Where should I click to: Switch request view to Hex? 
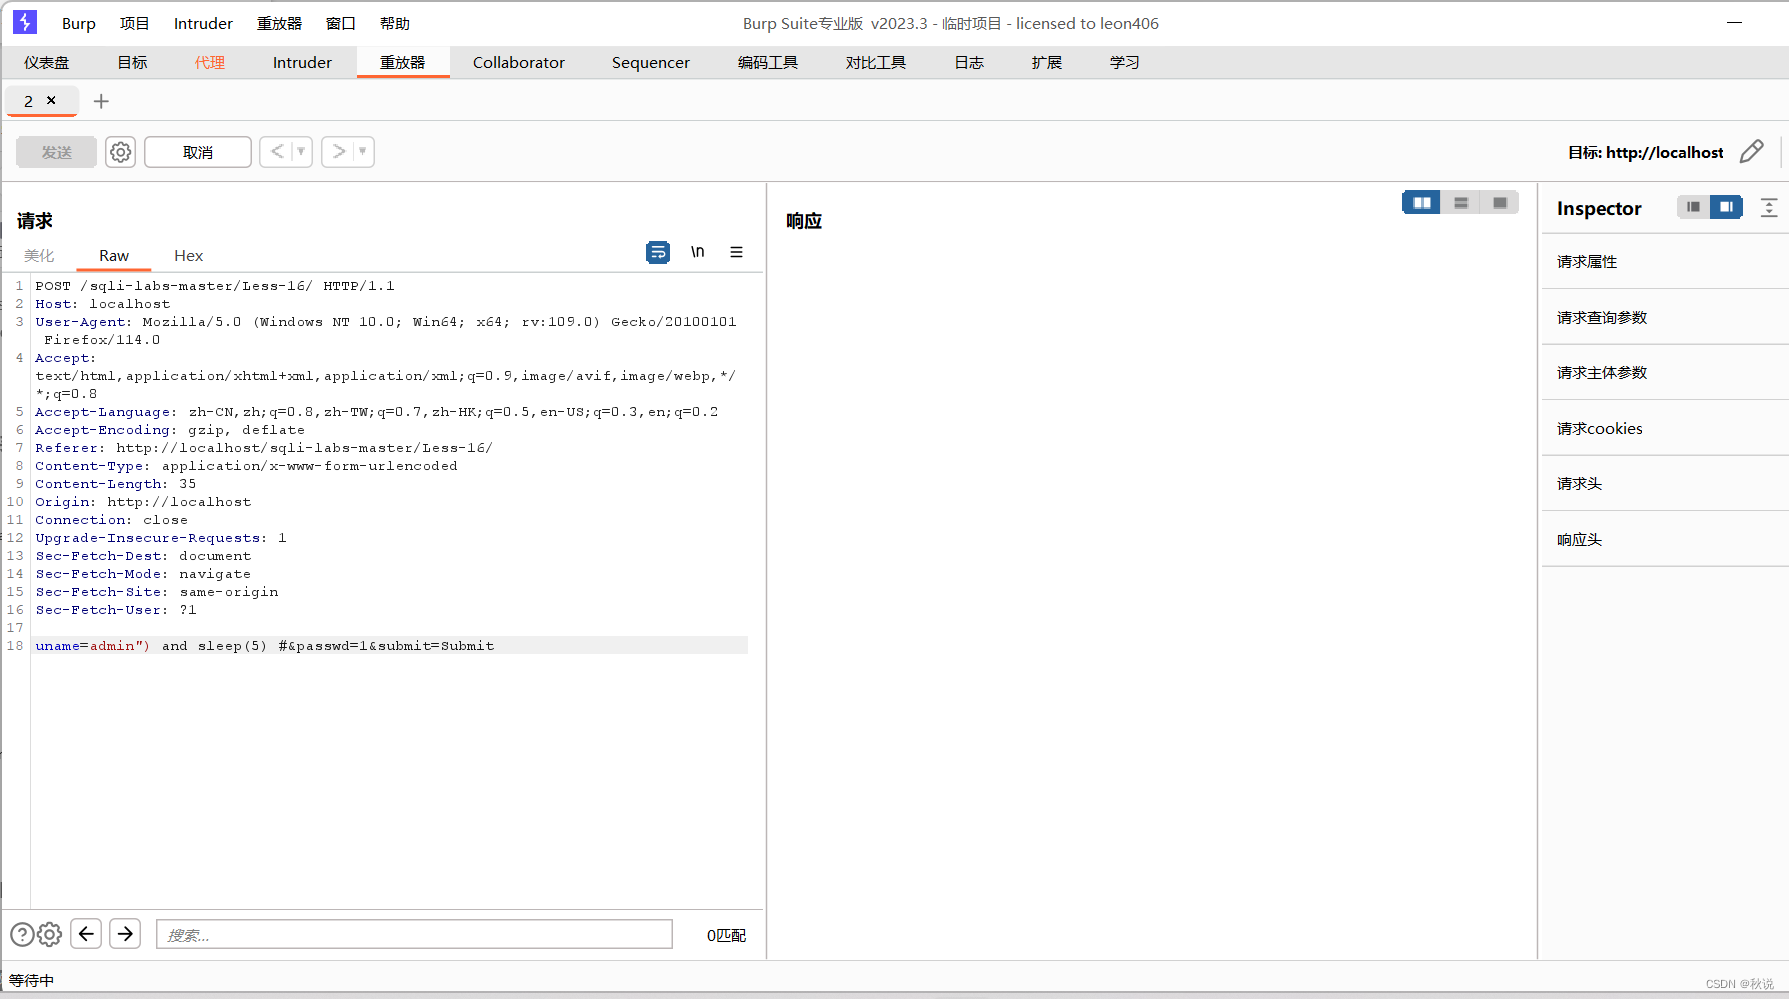pos(188,255)
